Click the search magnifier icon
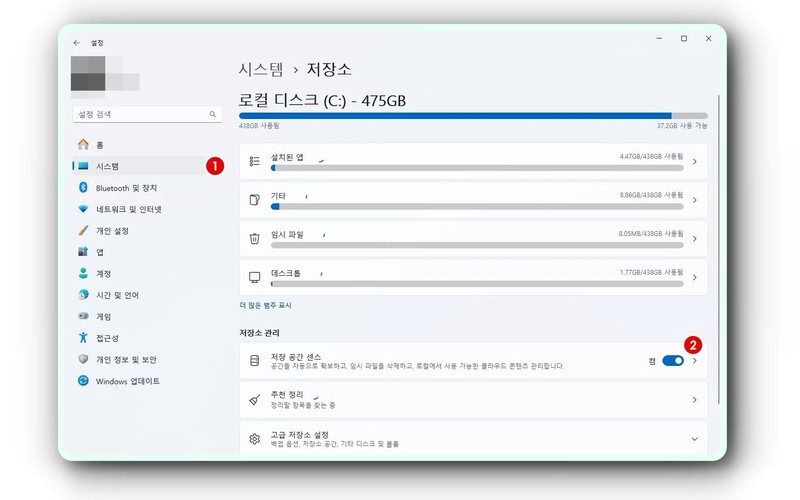Image resolution: width=800 pixels, height=500 pixels. (x=213, y=114)
